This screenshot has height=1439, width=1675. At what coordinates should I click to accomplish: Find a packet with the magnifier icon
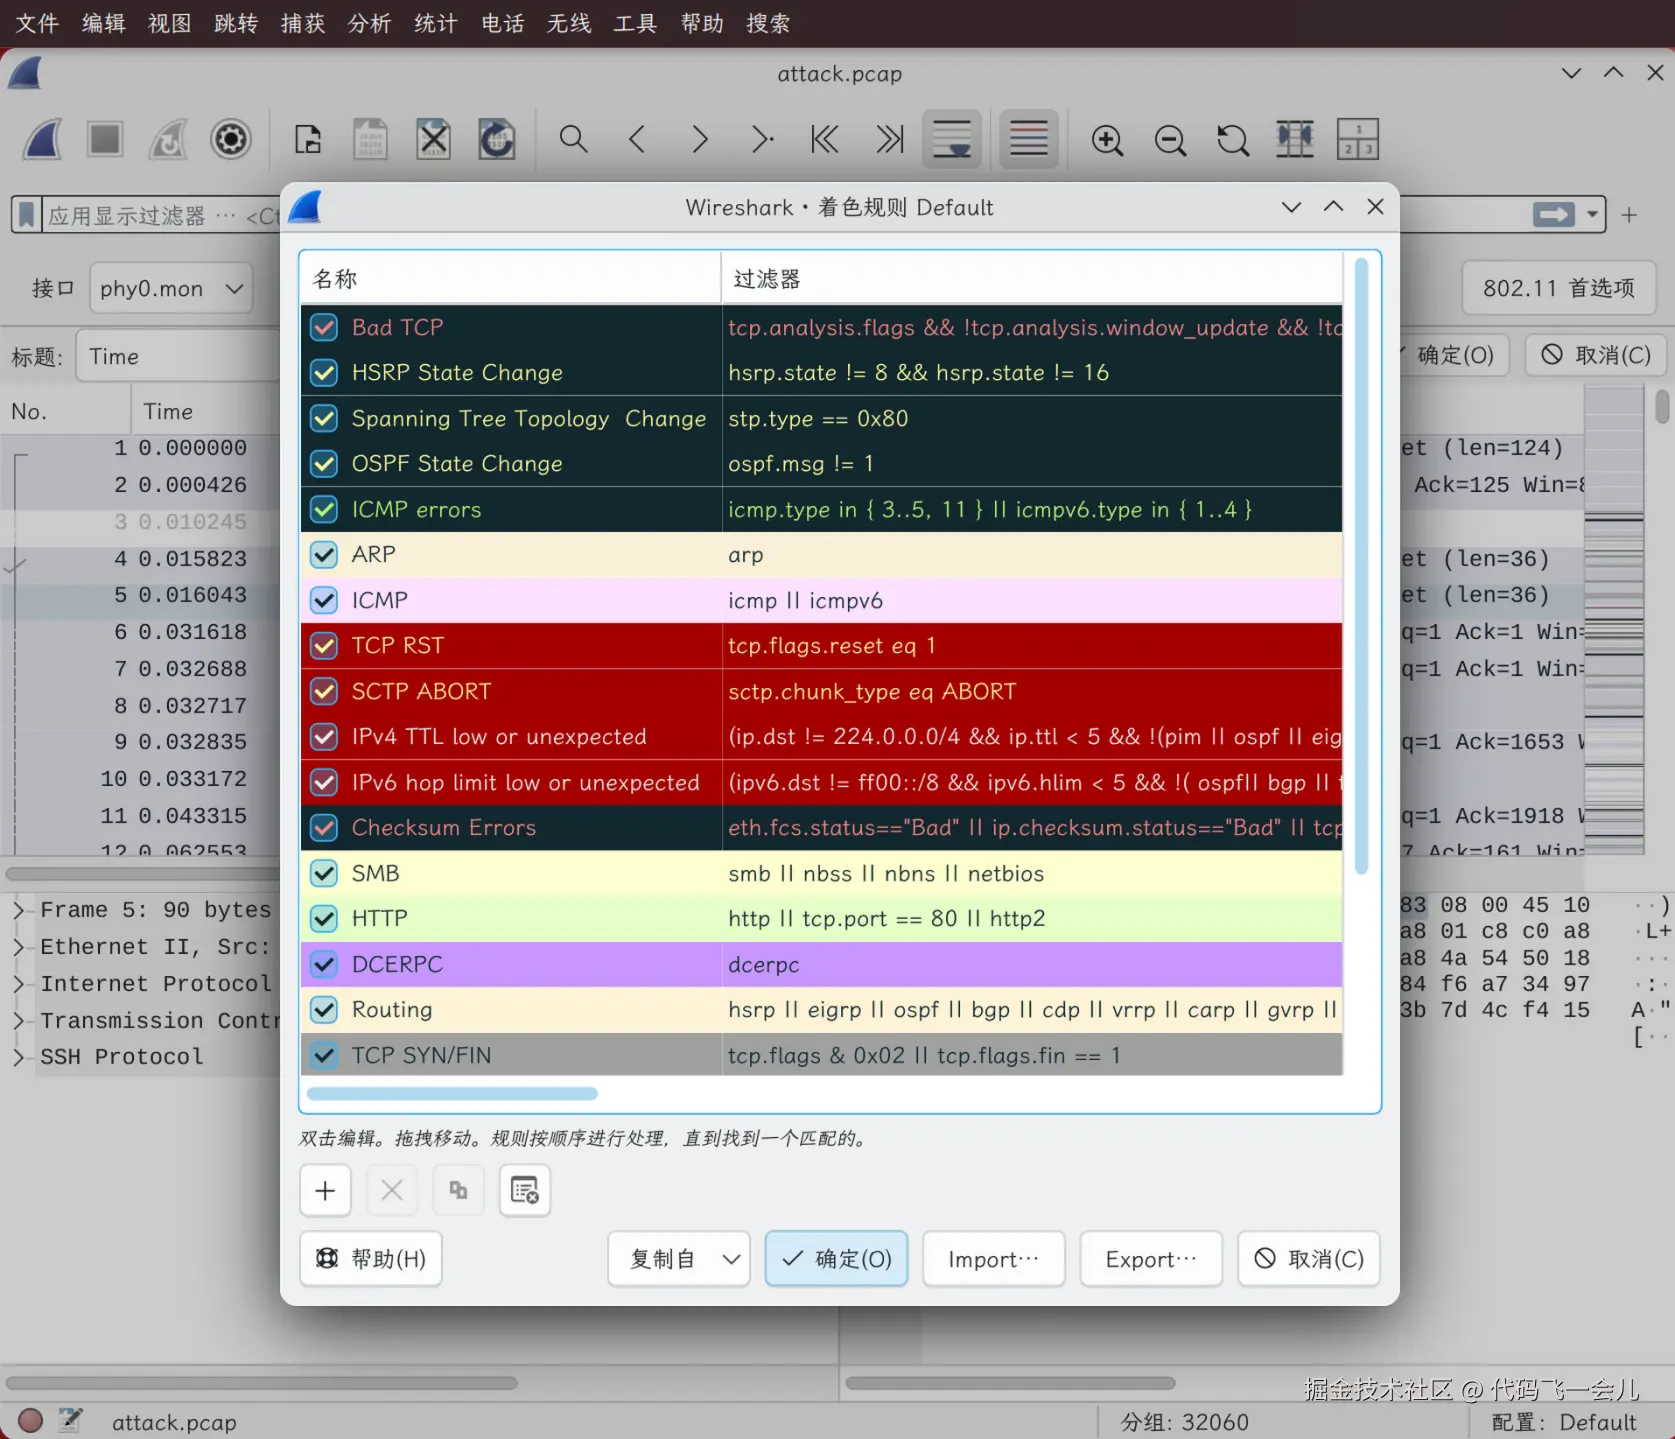(573, 140)
